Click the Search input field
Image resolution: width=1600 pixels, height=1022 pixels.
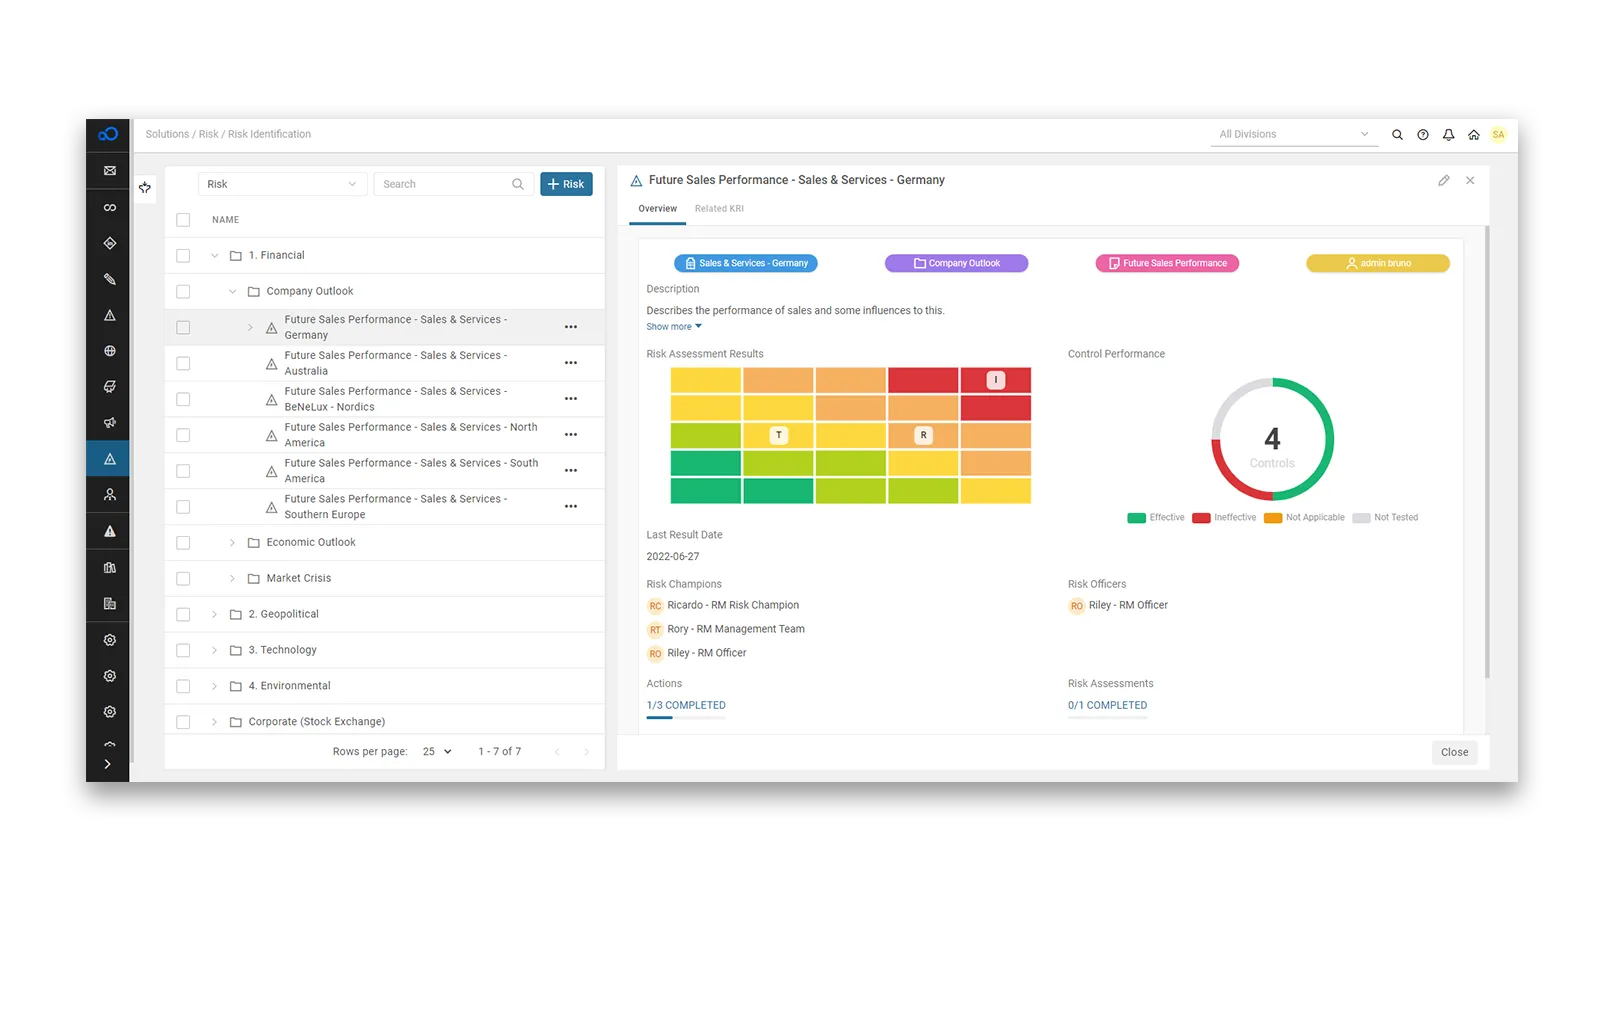tap(452, 184)
